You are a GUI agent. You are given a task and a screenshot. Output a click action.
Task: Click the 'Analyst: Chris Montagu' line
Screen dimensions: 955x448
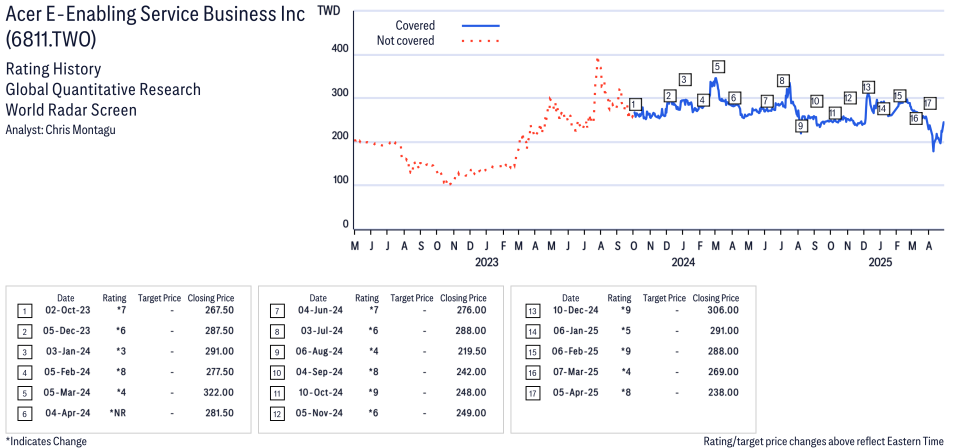pyautogui.click(x=60, y=130)
